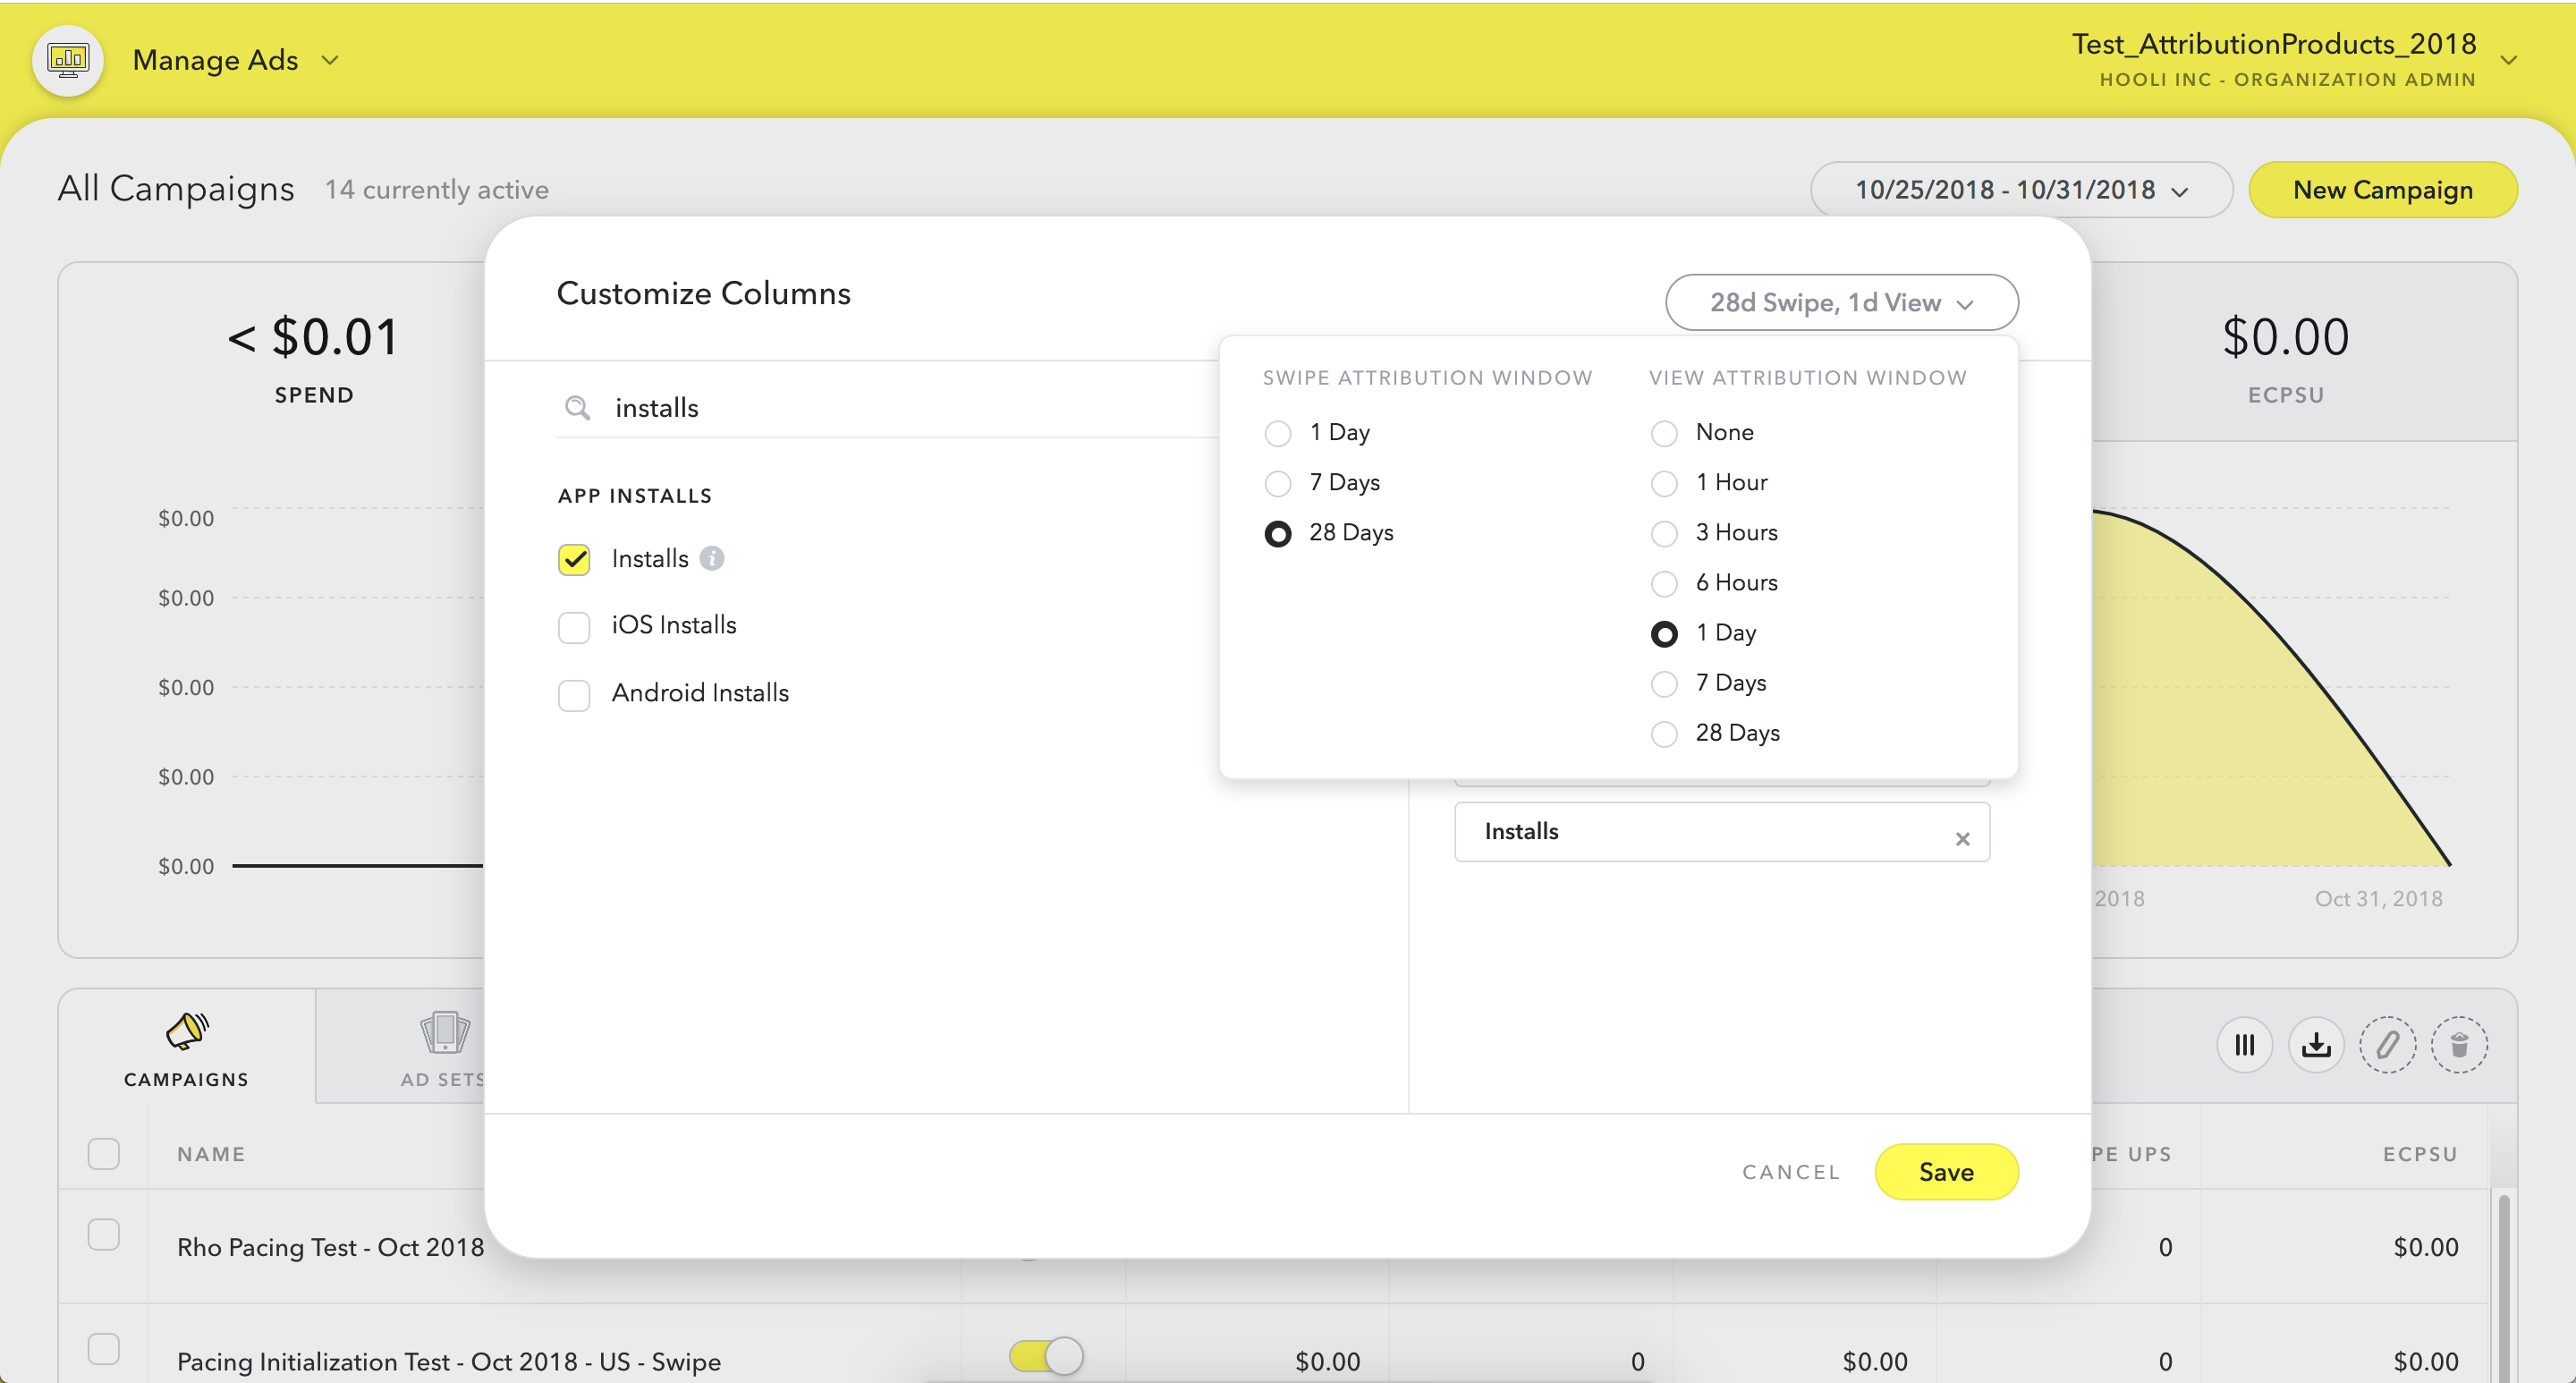Select None view attribution window
Image resolution: width=2576 pixels, height=1383 pixels.
tap(1663, 433)
